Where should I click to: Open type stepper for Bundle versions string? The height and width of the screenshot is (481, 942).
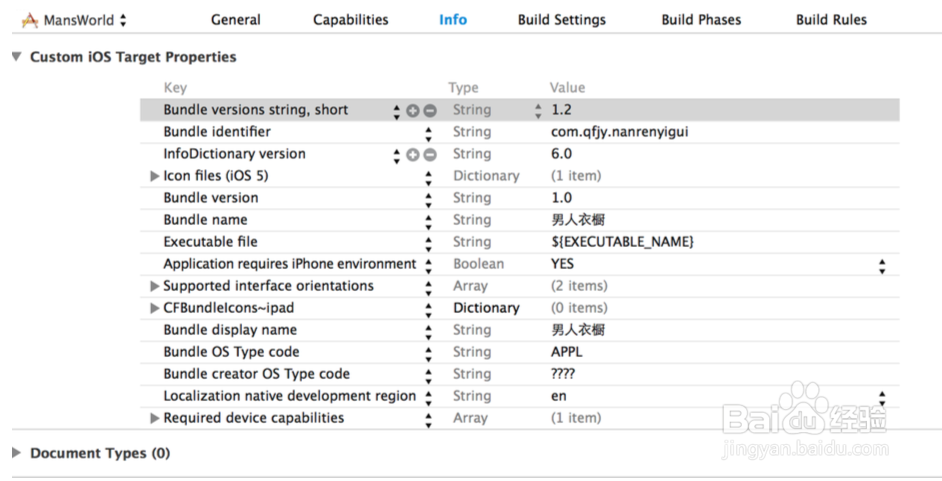point(538,111)
